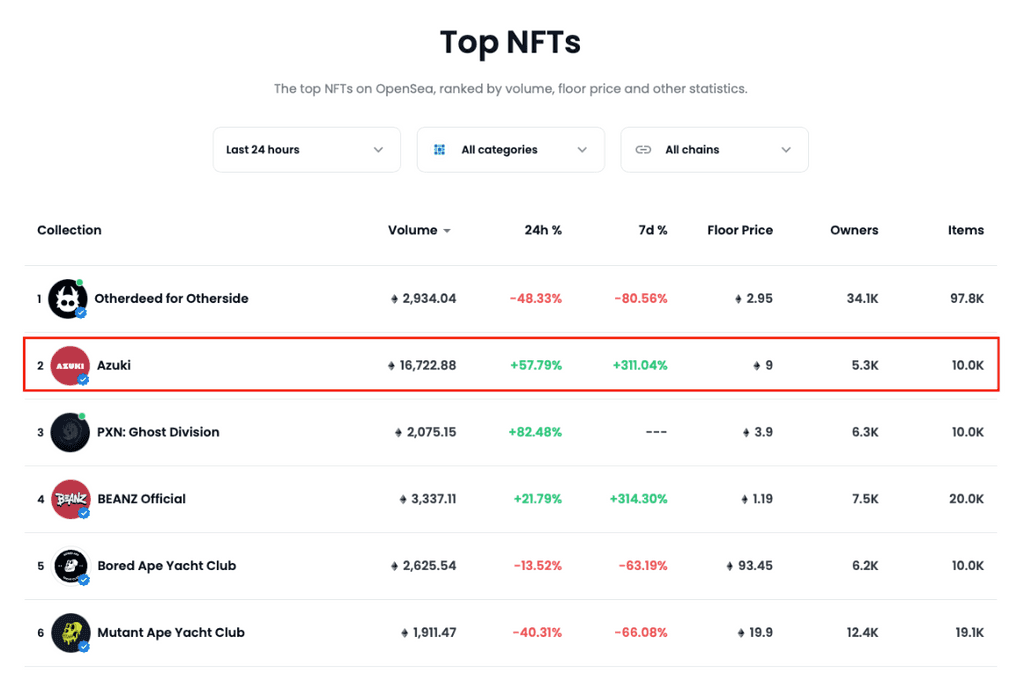This screenshot has width=1024, height=673.
Task: Open the BEANZ Official logo
Action: click(x=70, y=499)
